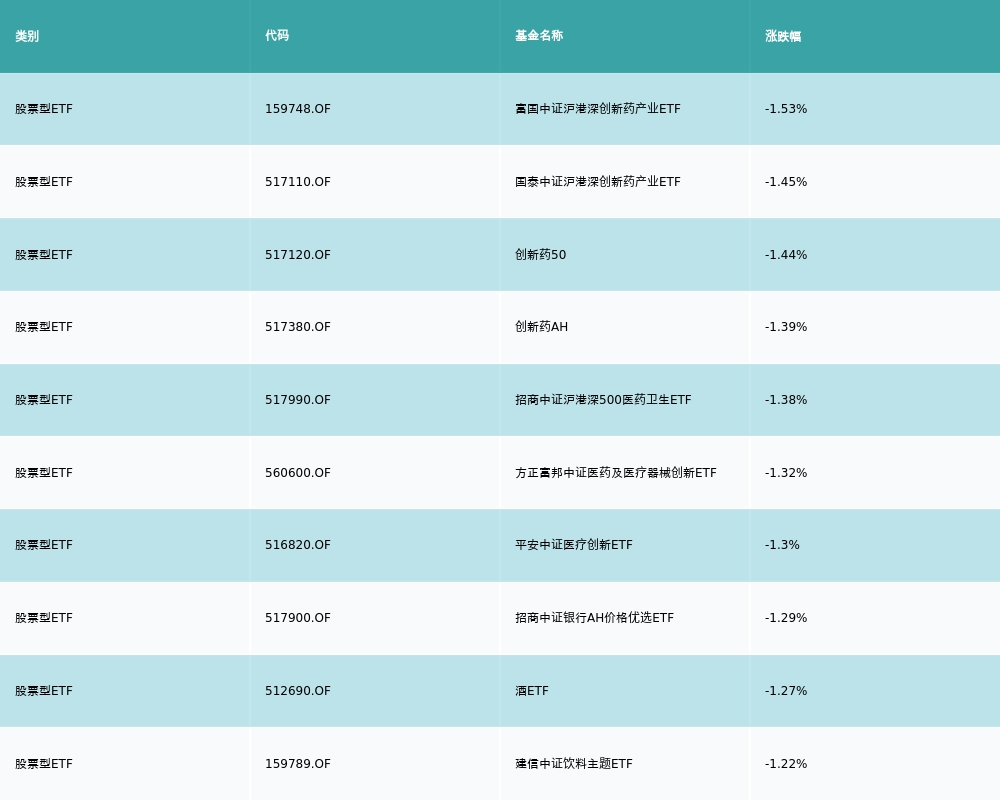This screenshot has width=1000, height=800.
Task: Select code 517380.OF
Action: [298, 327]
